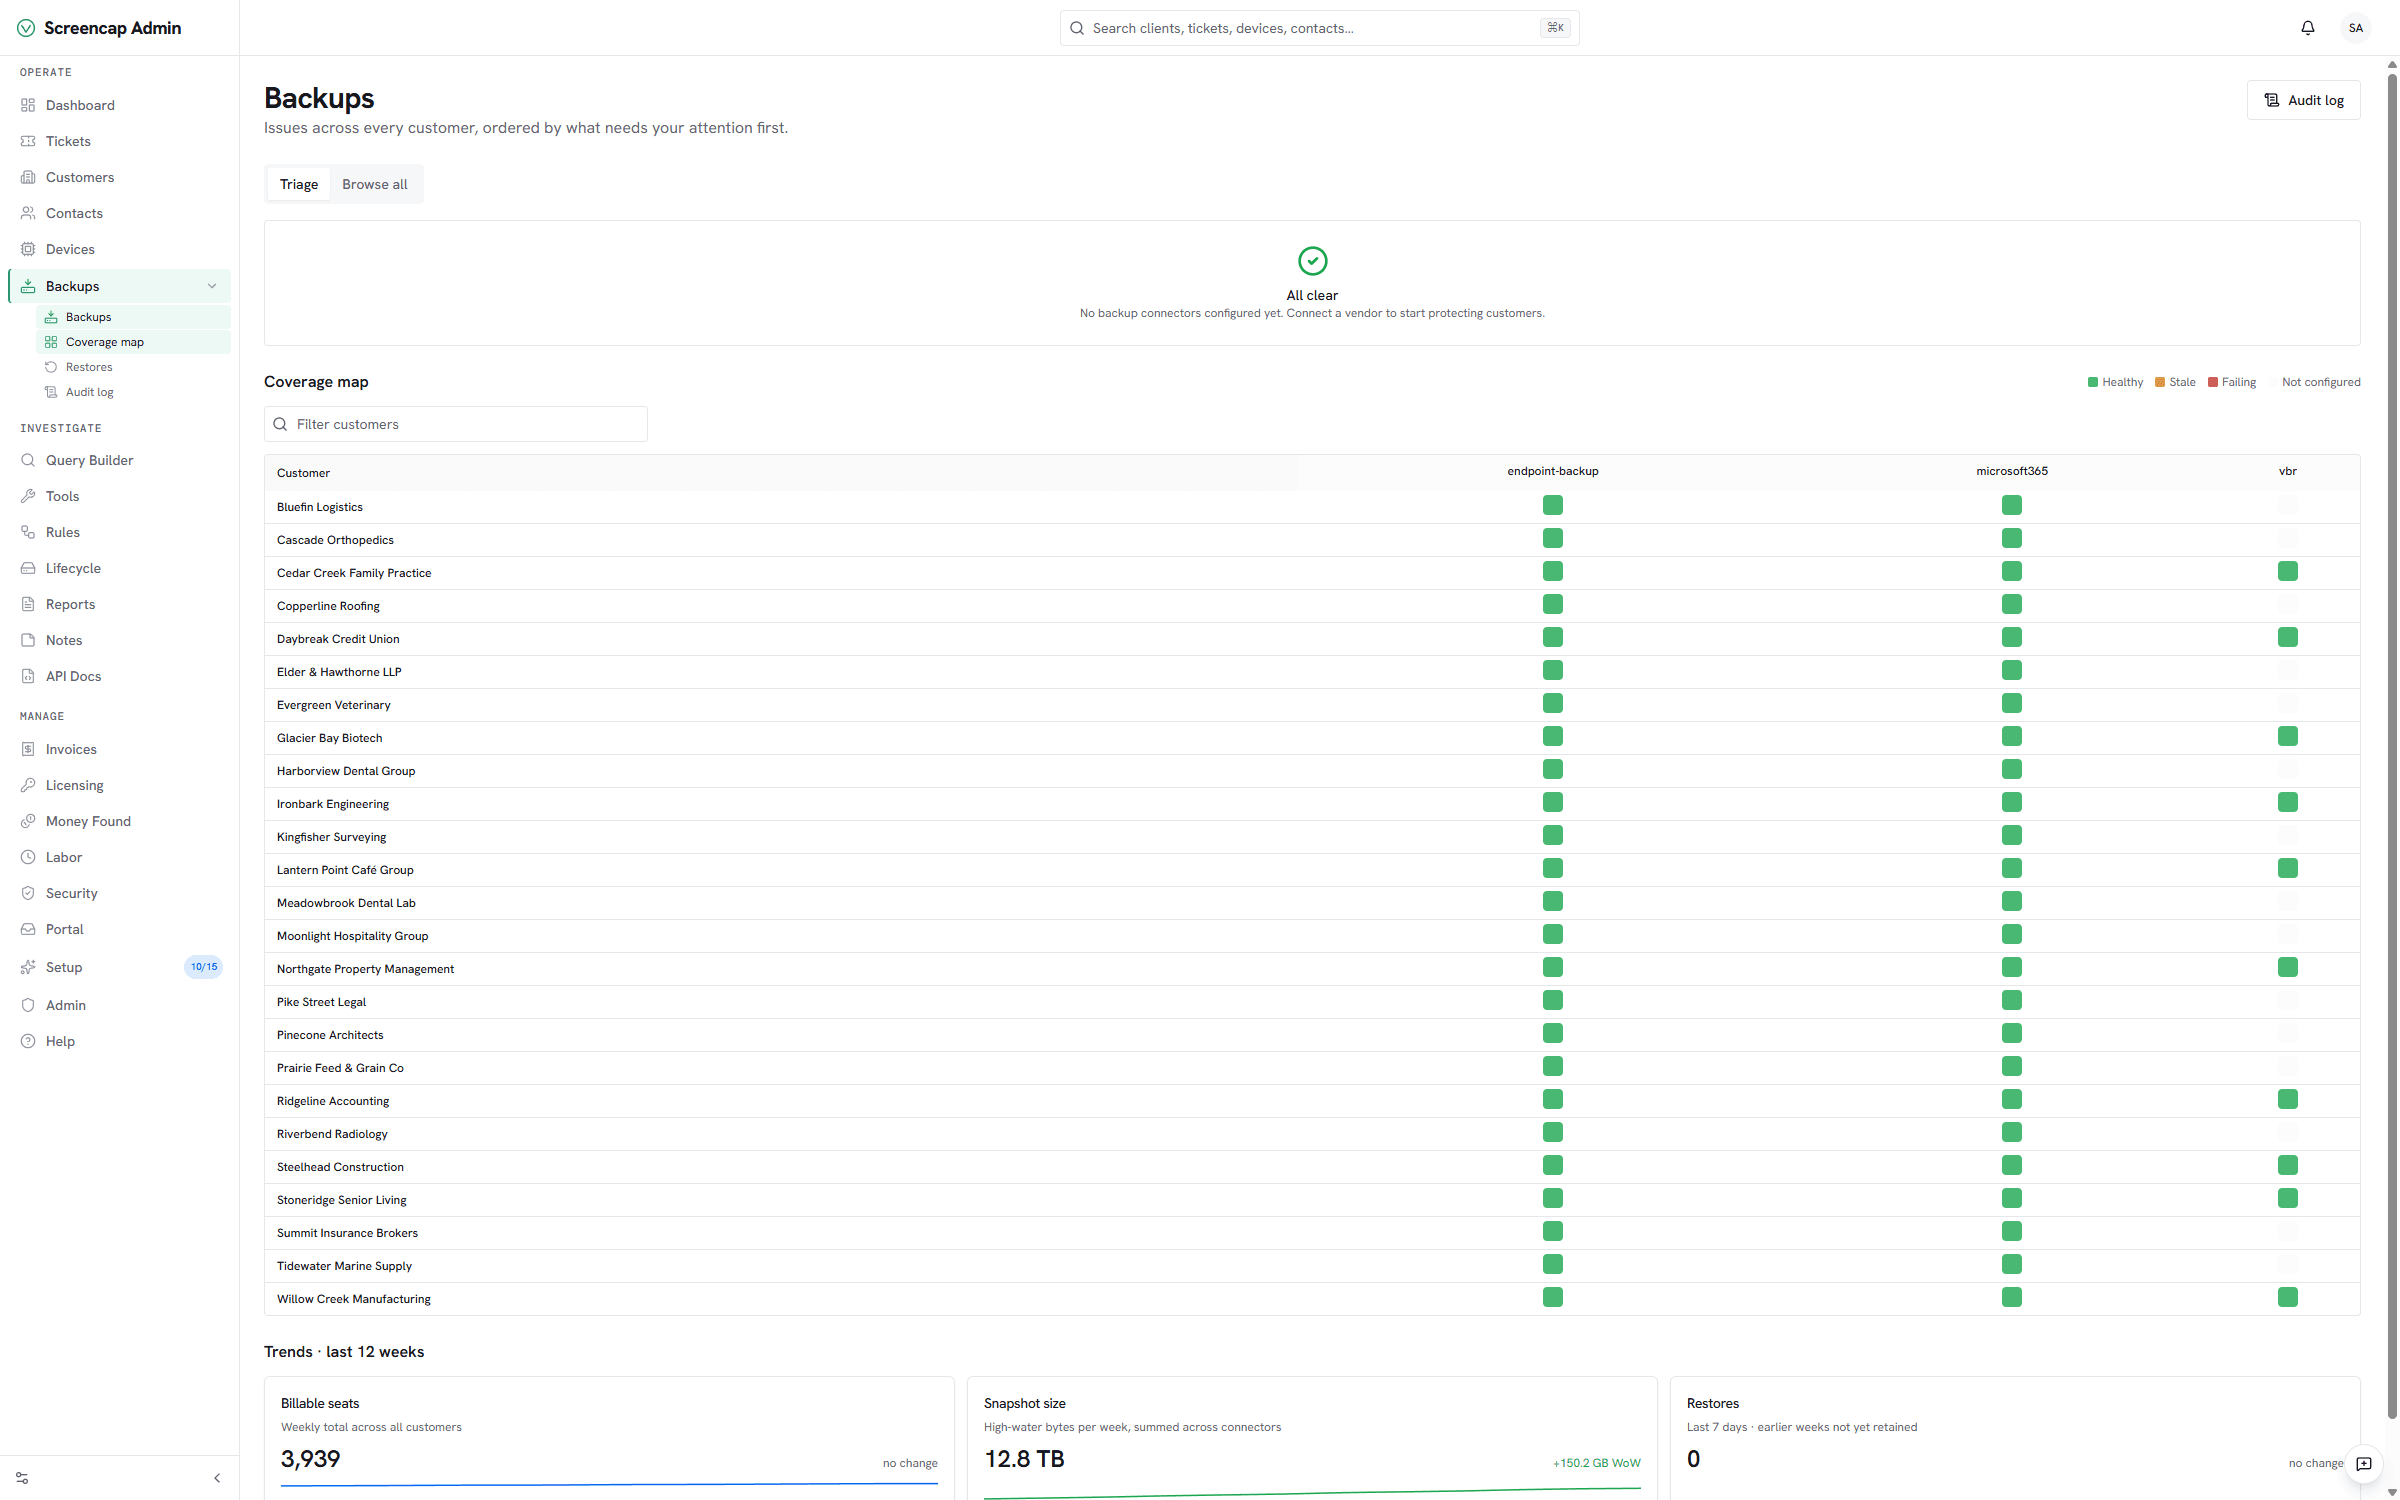Image resolution: width=2400 pixels, height=1500 pixels.
Task: Click the Snapshot size value 12.8 TB
Action: tap(1024, 1459)
